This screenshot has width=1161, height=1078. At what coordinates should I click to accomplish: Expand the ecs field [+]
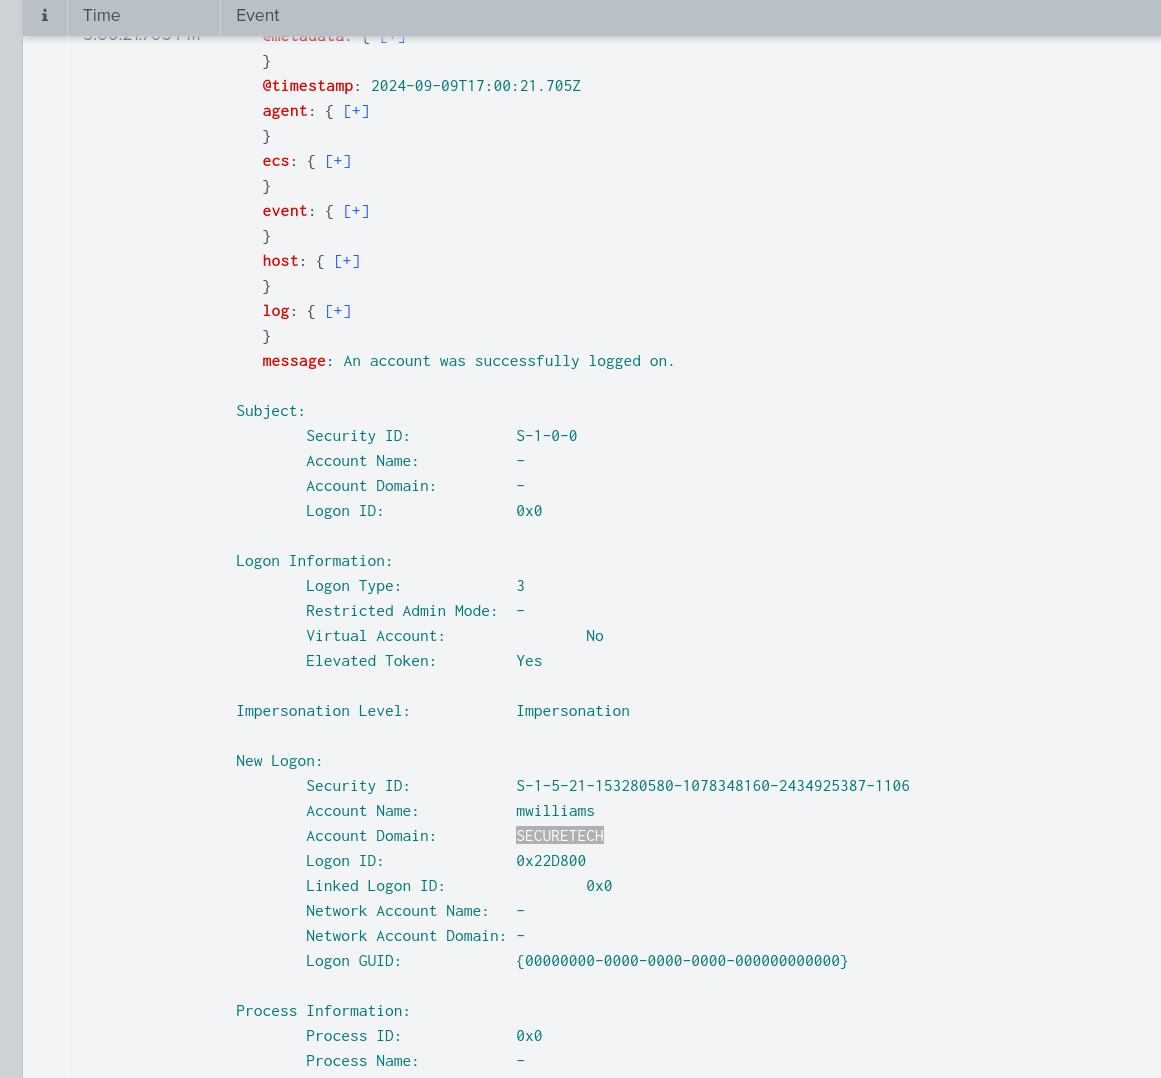[x=338, y=161]
